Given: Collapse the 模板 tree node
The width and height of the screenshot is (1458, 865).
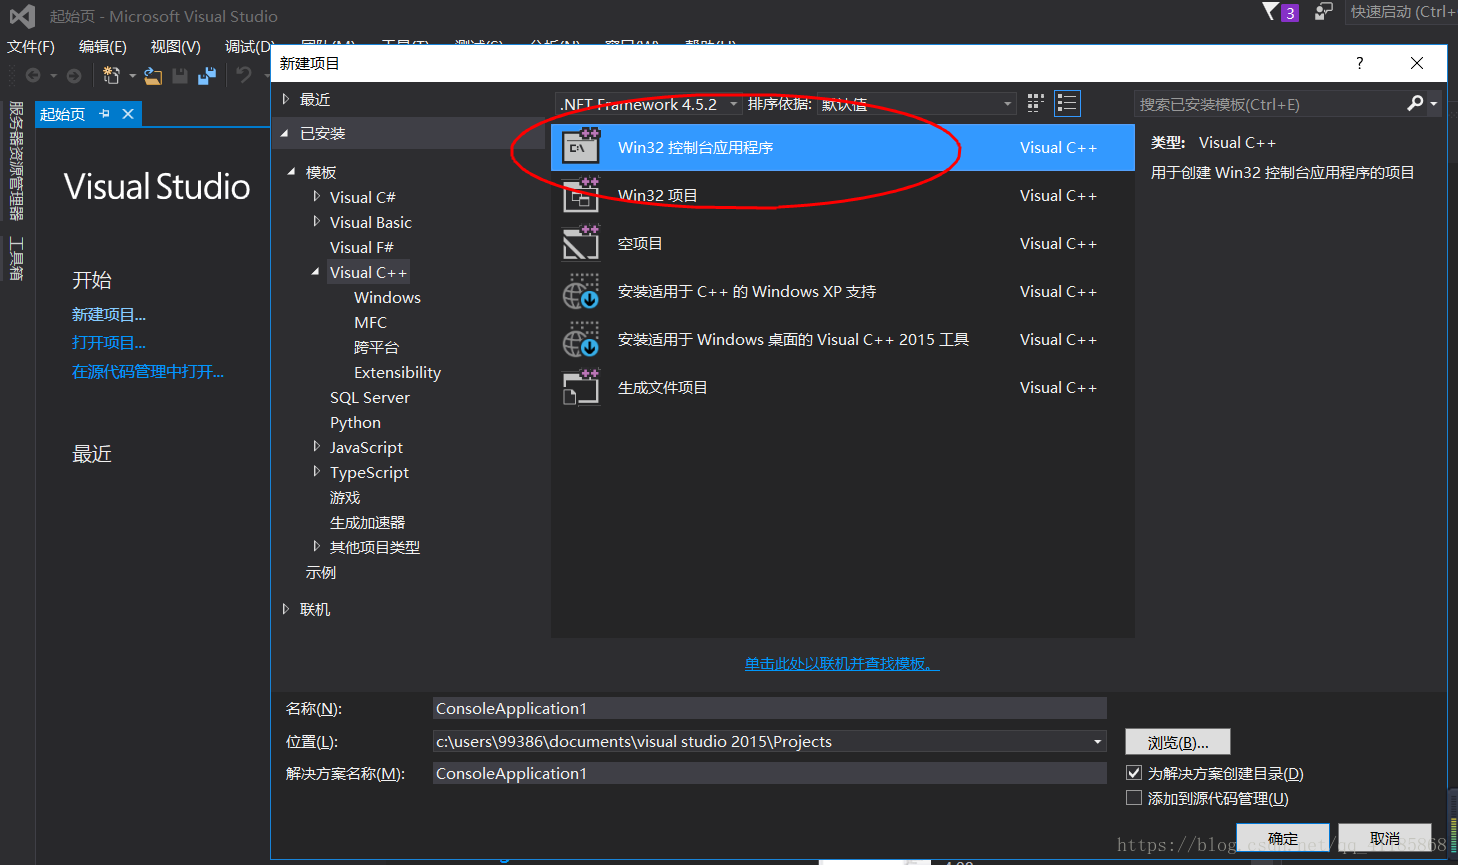Looking at the screenshot, I should pos(291,172).
